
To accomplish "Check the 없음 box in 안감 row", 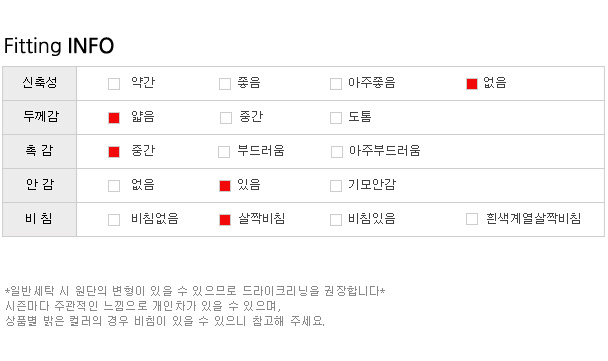I will point(114,186).
